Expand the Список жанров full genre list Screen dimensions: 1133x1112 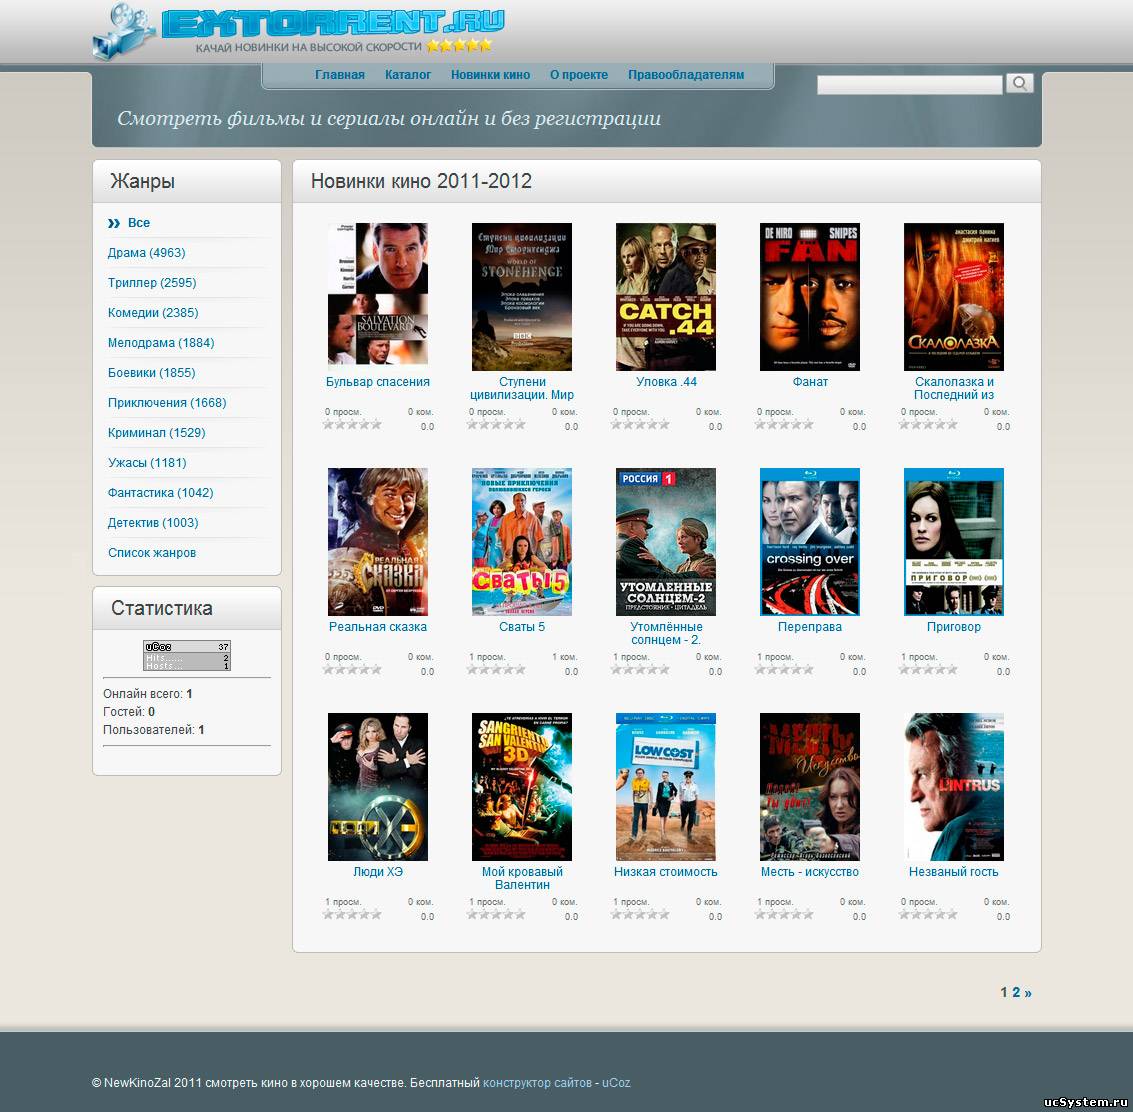point(152,553)
